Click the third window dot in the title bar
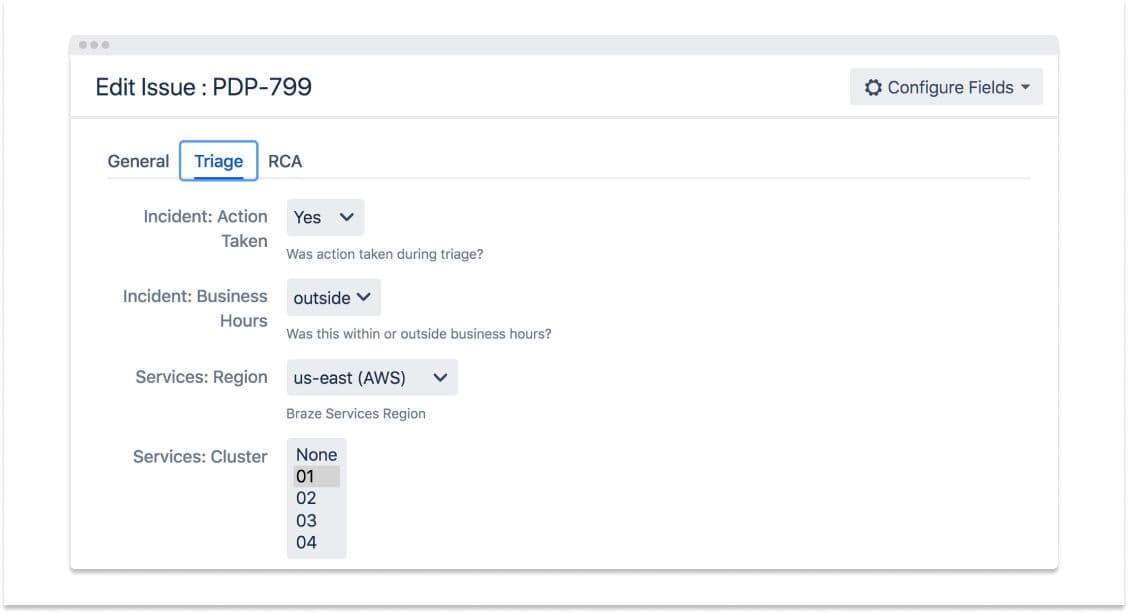Screen dimensions: 1128x613 click(x=105, y=45)
